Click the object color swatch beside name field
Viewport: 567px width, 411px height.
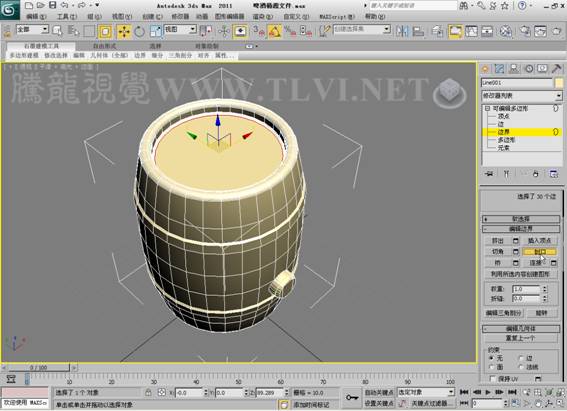point(559,83)
